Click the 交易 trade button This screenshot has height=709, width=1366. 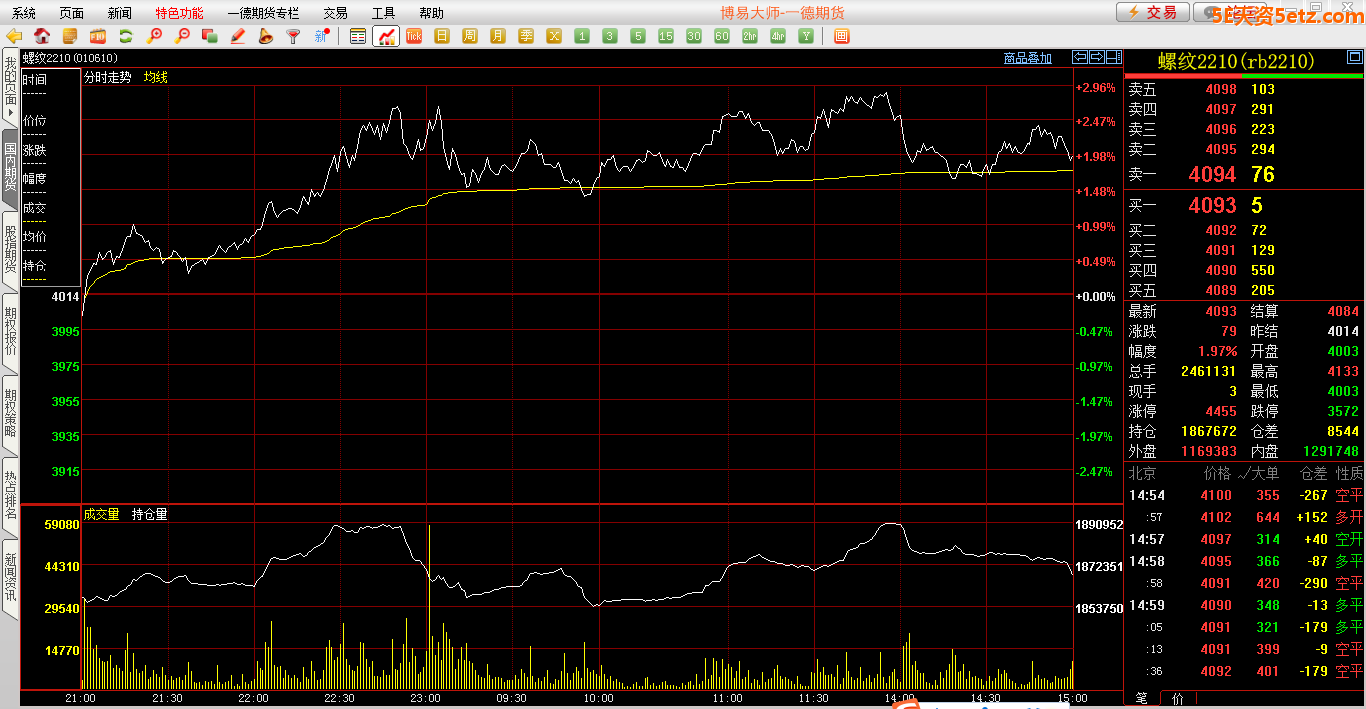(1153, 12)
